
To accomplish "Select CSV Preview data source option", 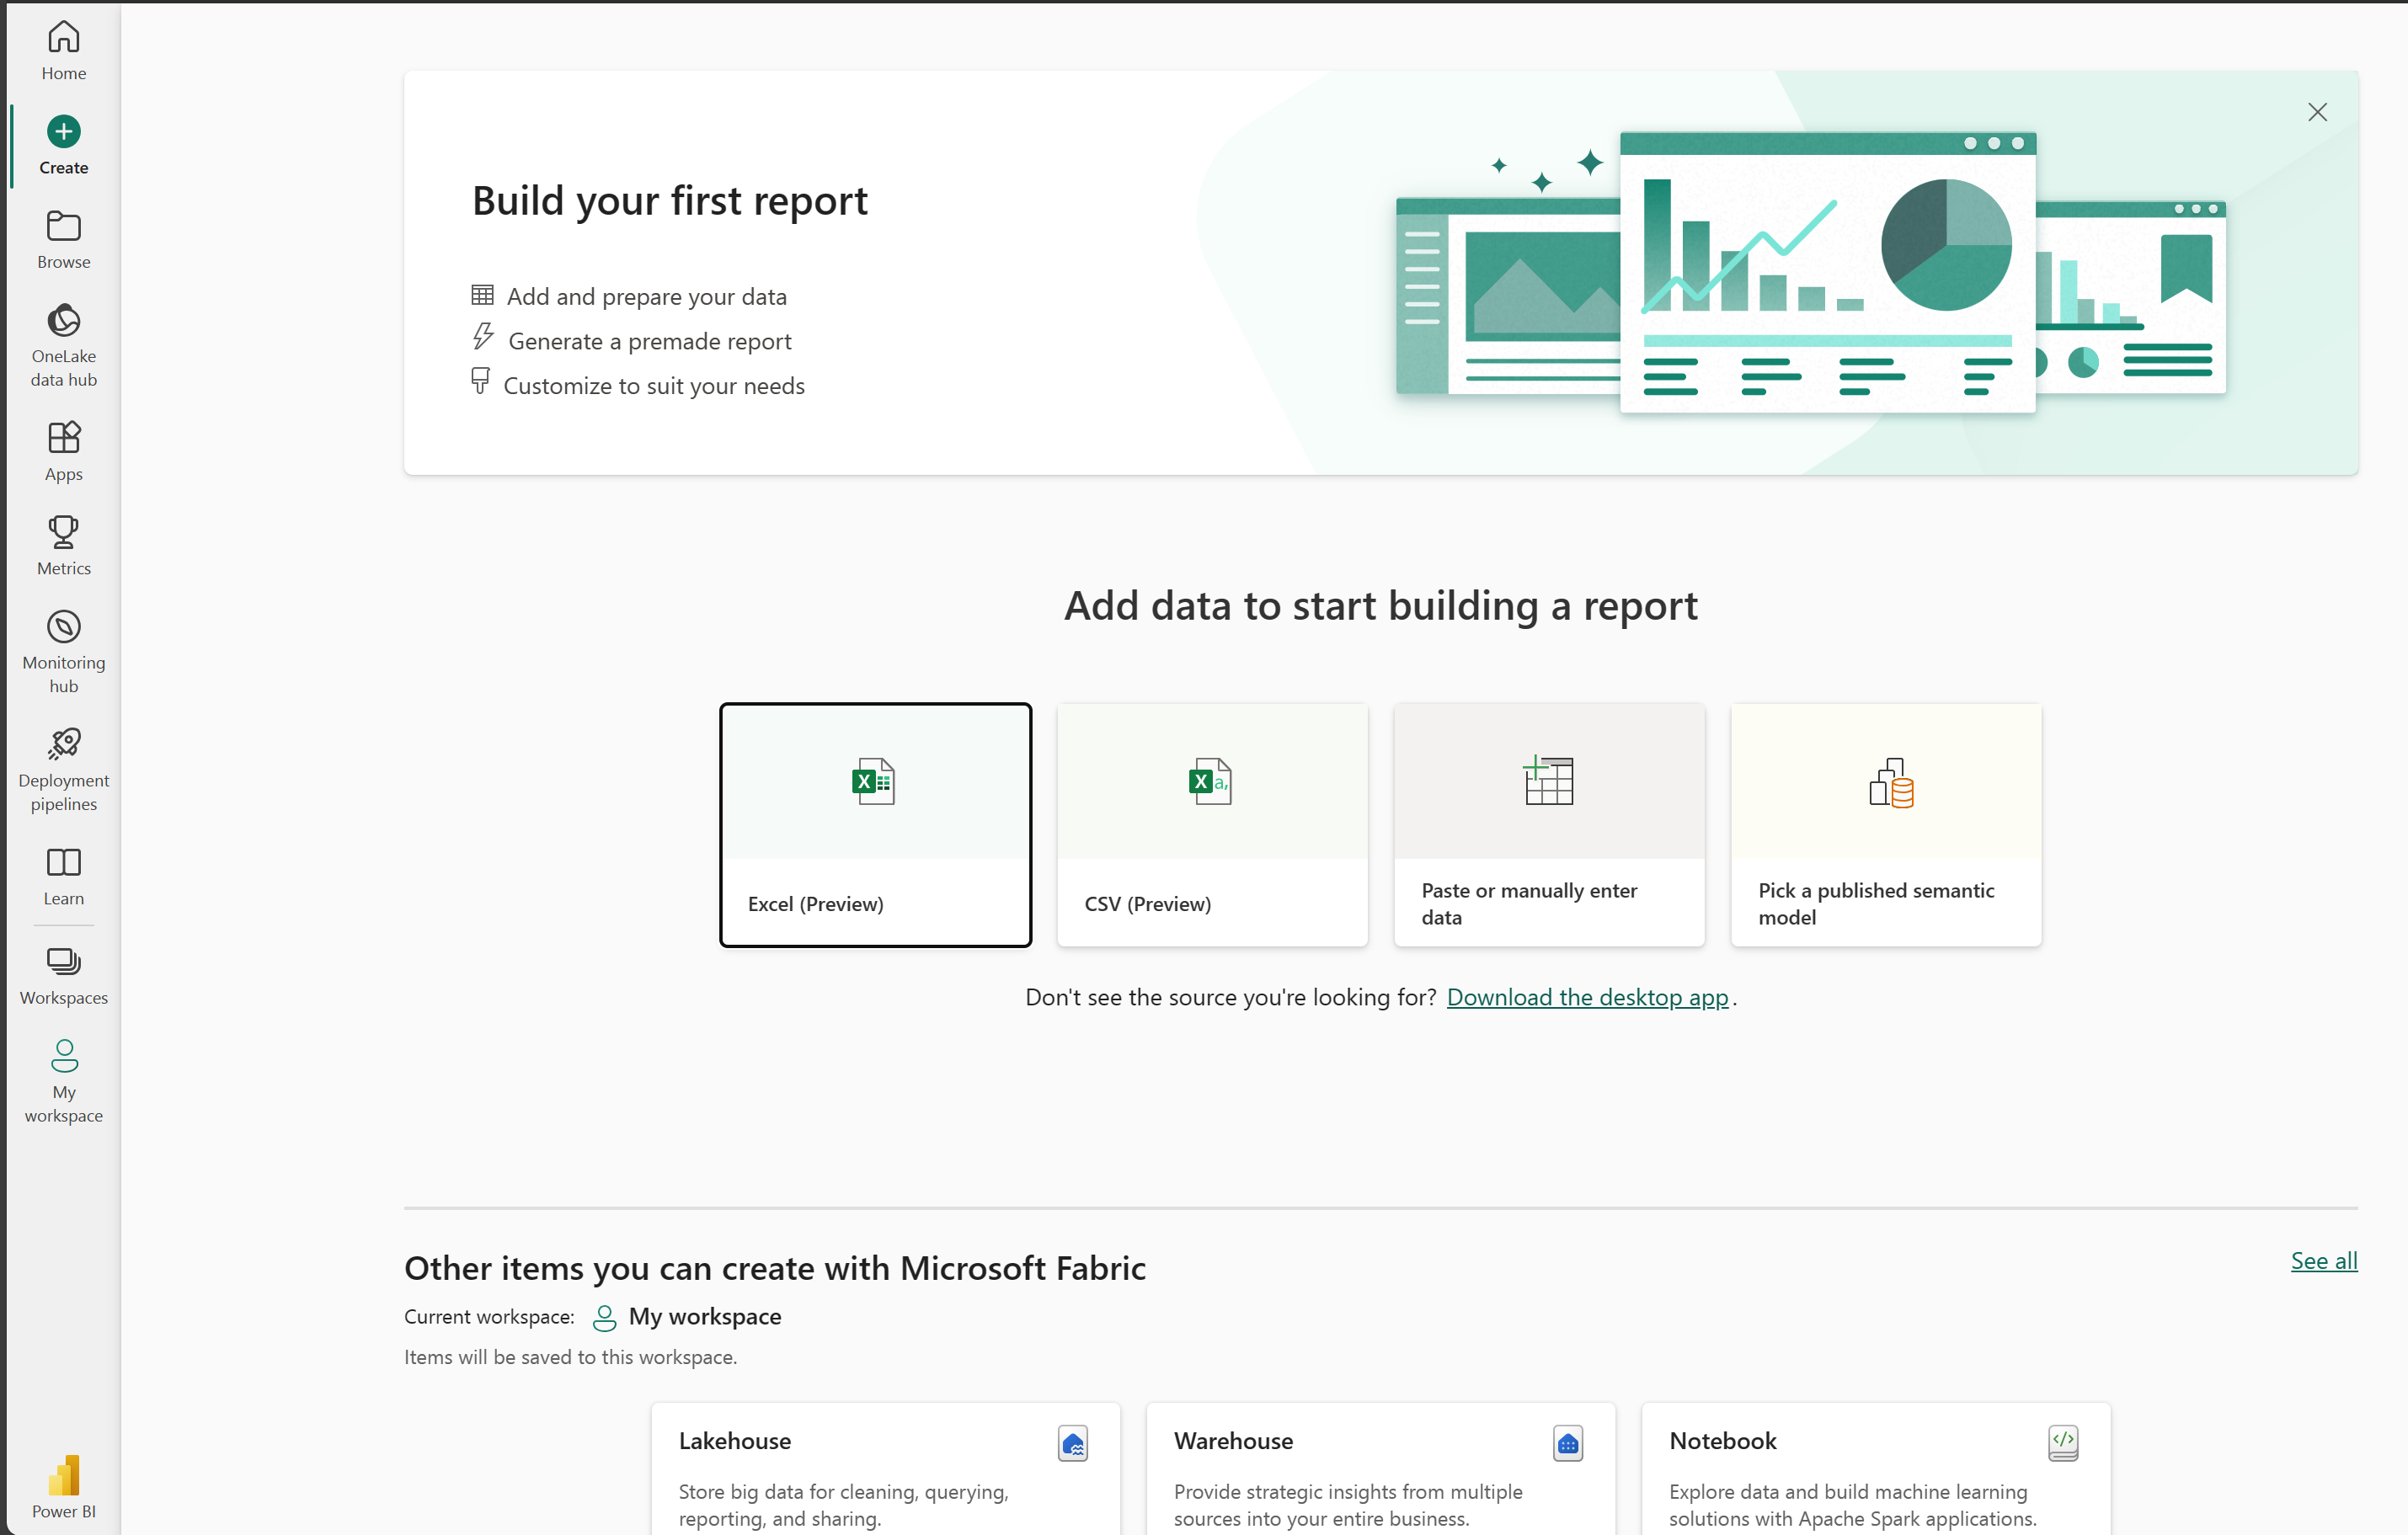I will click(x=1211, y=823).
